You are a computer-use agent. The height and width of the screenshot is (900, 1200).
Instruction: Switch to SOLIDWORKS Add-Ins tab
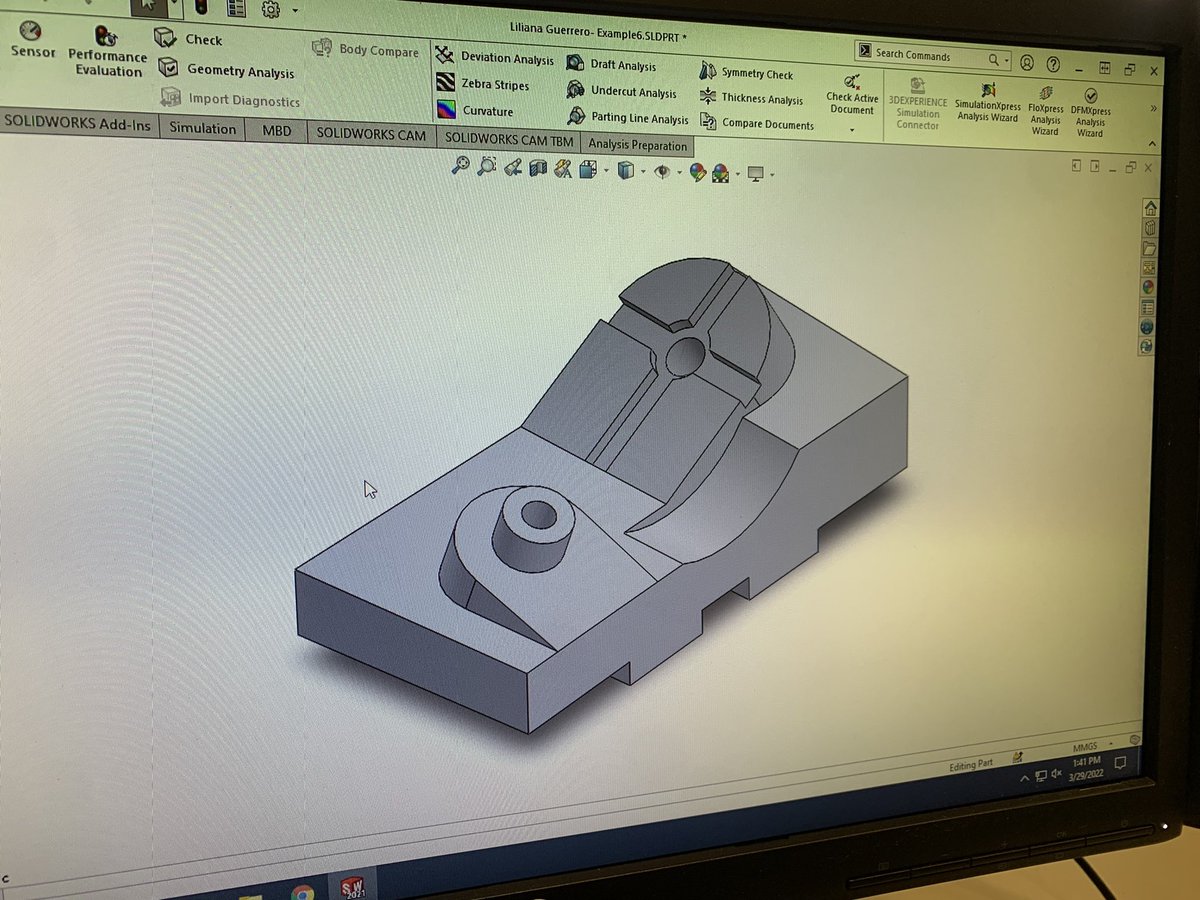pos(77,122)
